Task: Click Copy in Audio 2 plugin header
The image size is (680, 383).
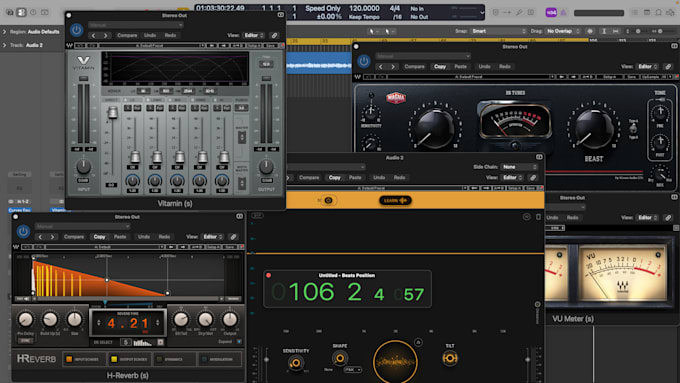Action: coord(334,177)
